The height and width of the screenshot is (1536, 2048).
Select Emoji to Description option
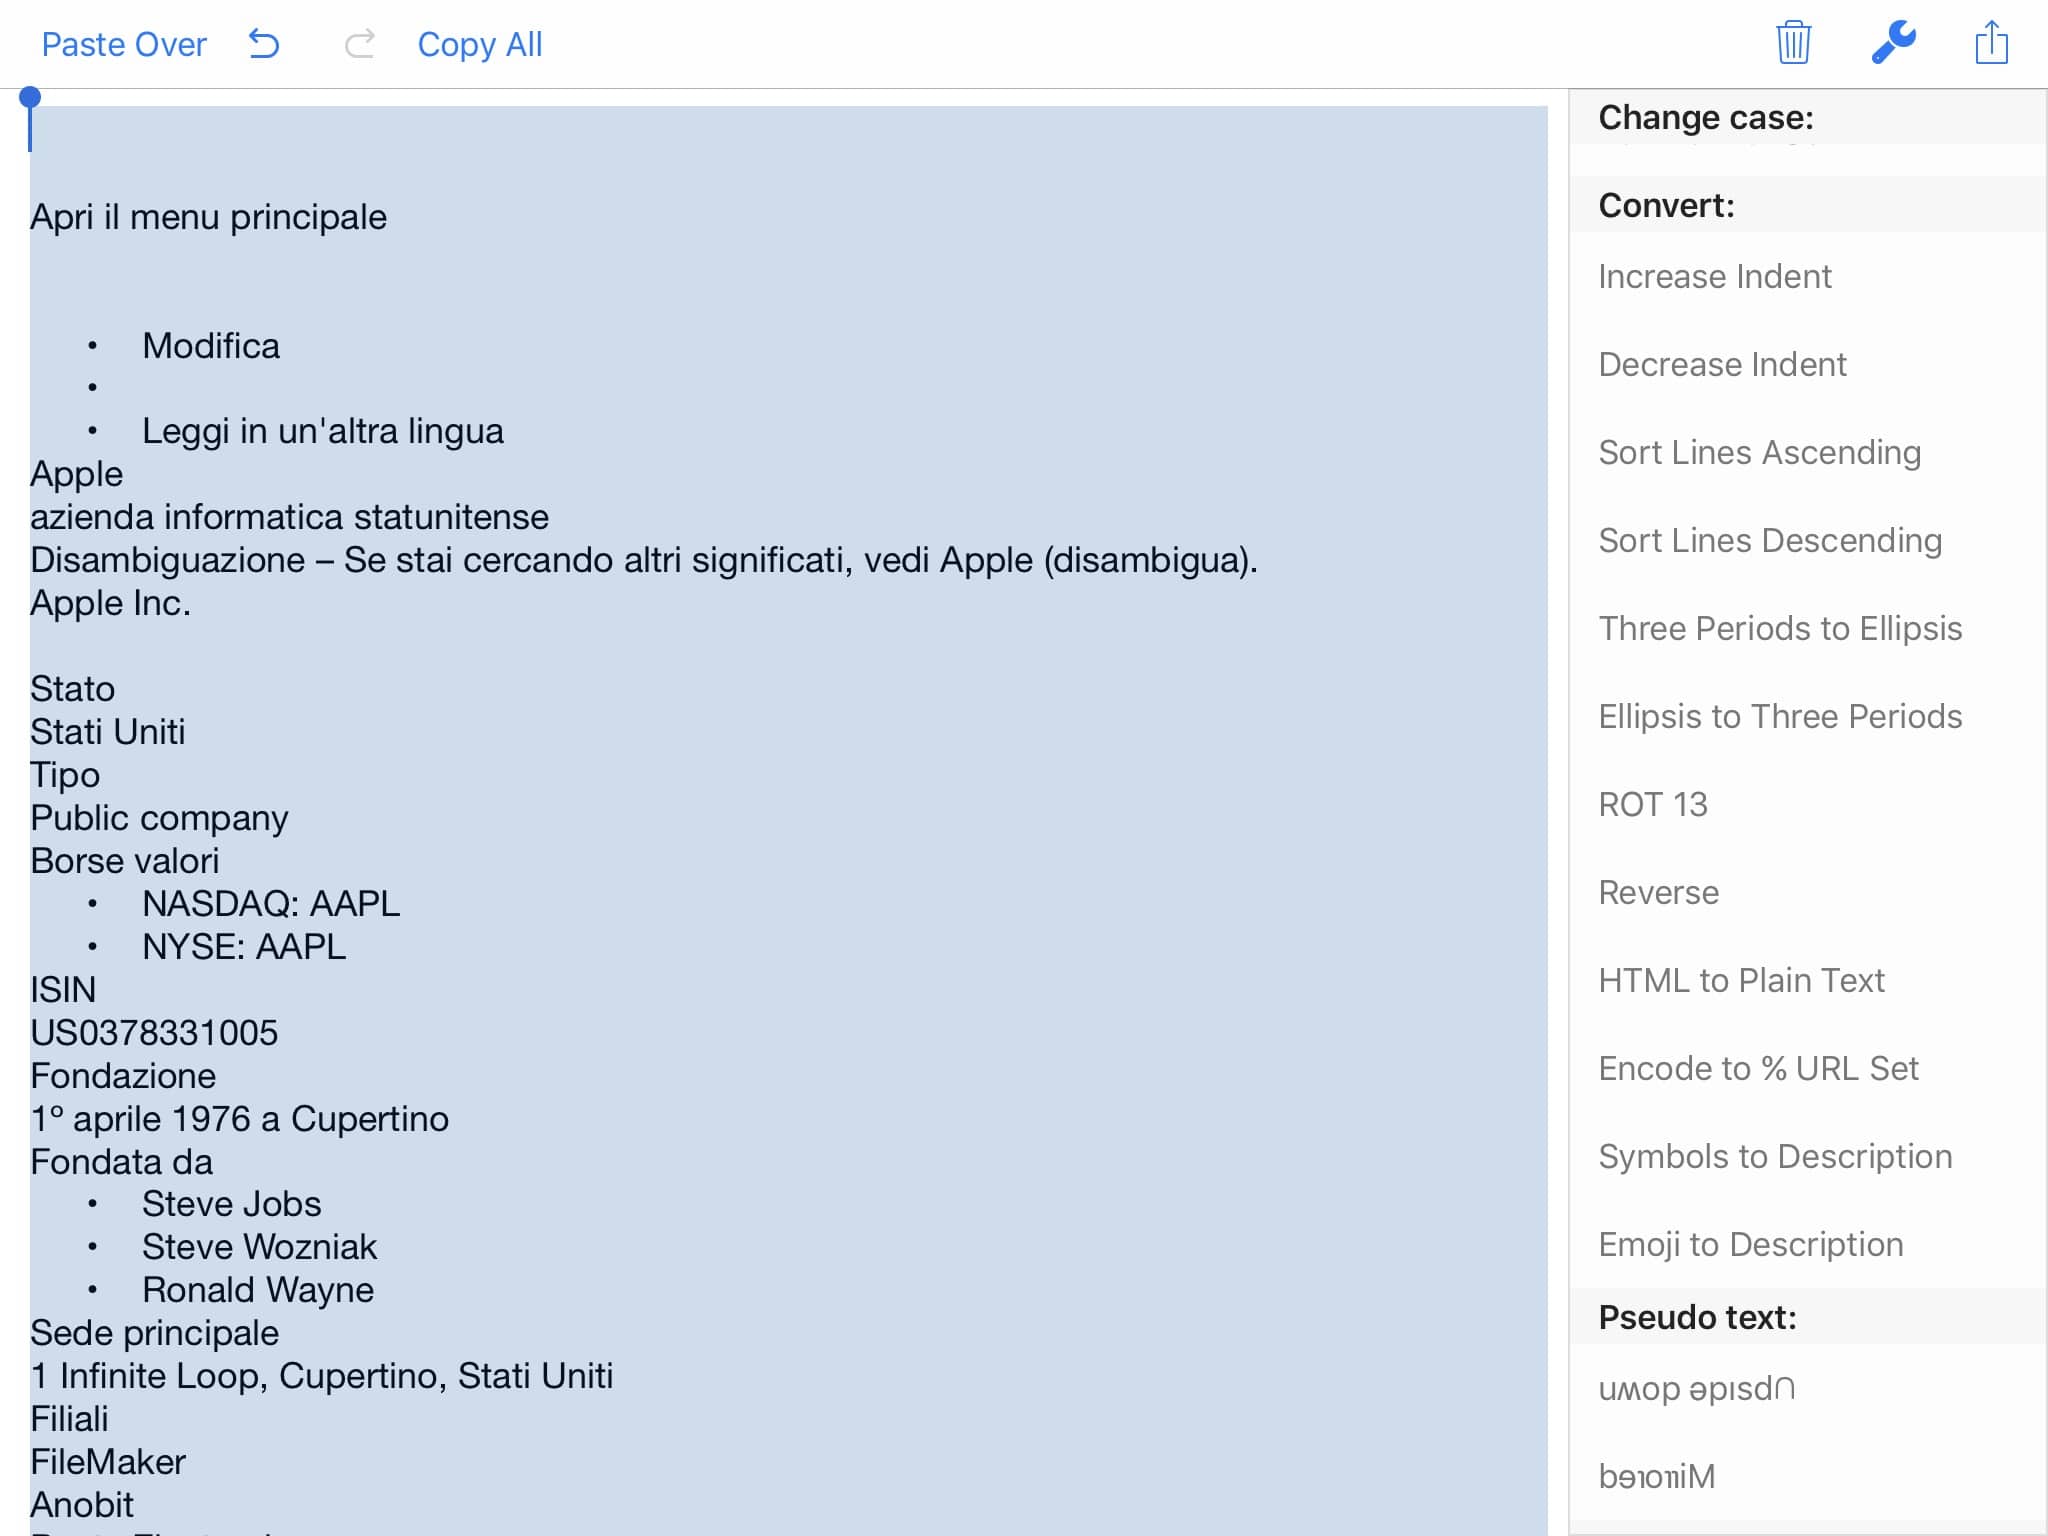pos(1750,1244)
